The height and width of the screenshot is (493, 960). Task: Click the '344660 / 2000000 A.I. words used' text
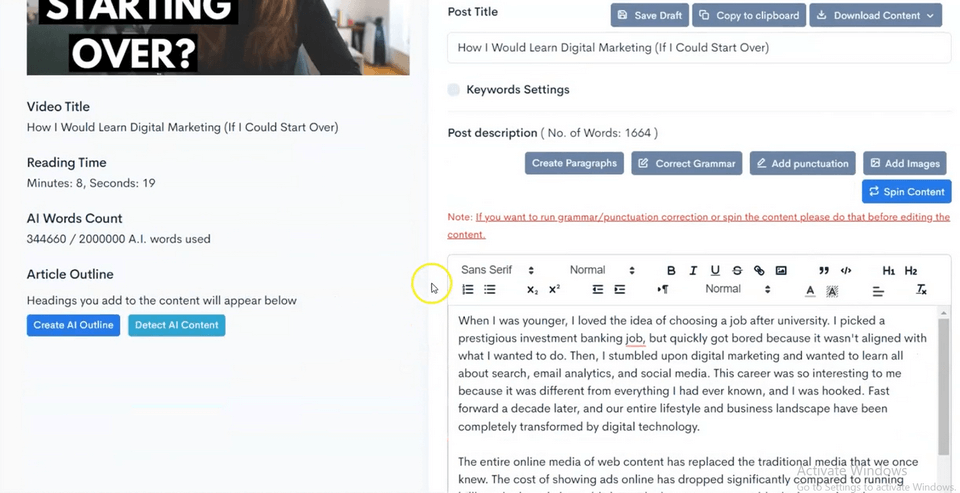(x=118, y=239)
